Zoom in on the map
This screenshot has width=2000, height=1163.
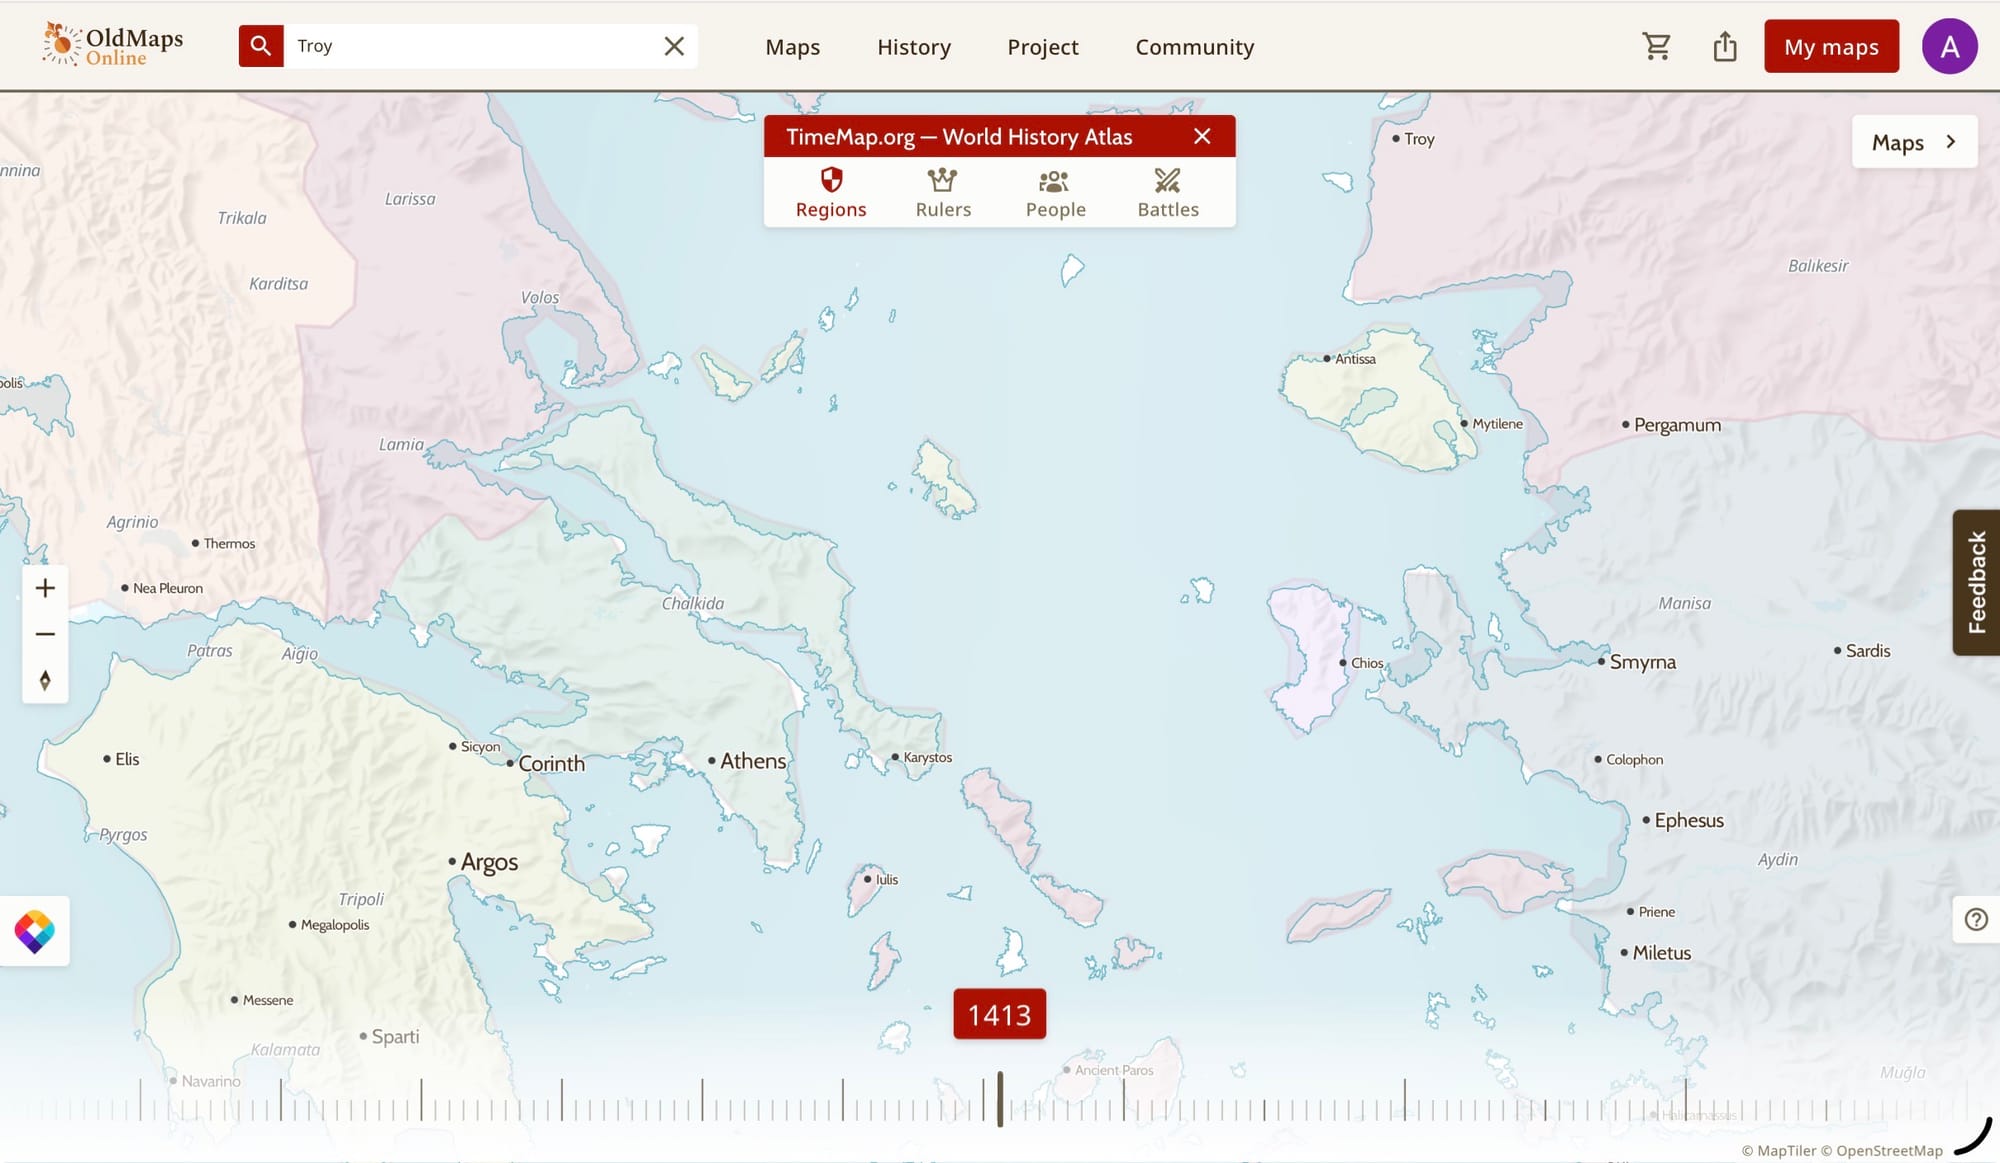[x=45, y=588]
